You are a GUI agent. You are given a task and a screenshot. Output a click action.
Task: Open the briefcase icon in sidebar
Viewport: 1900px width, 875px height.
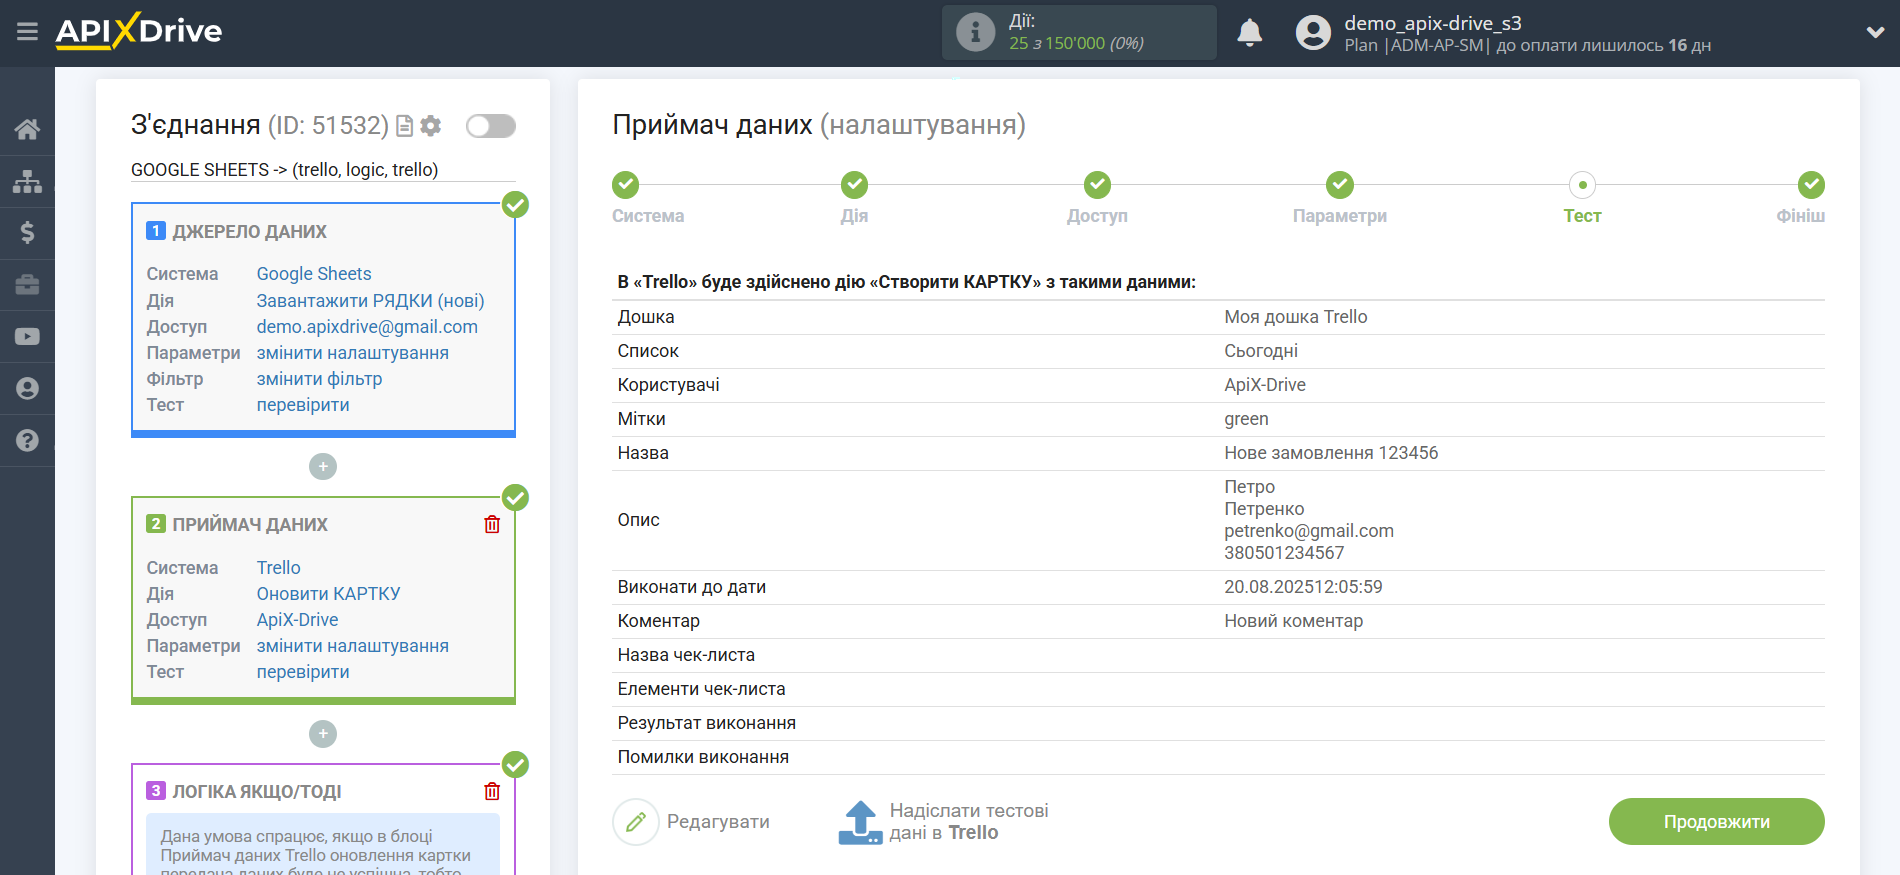(27, 285)
